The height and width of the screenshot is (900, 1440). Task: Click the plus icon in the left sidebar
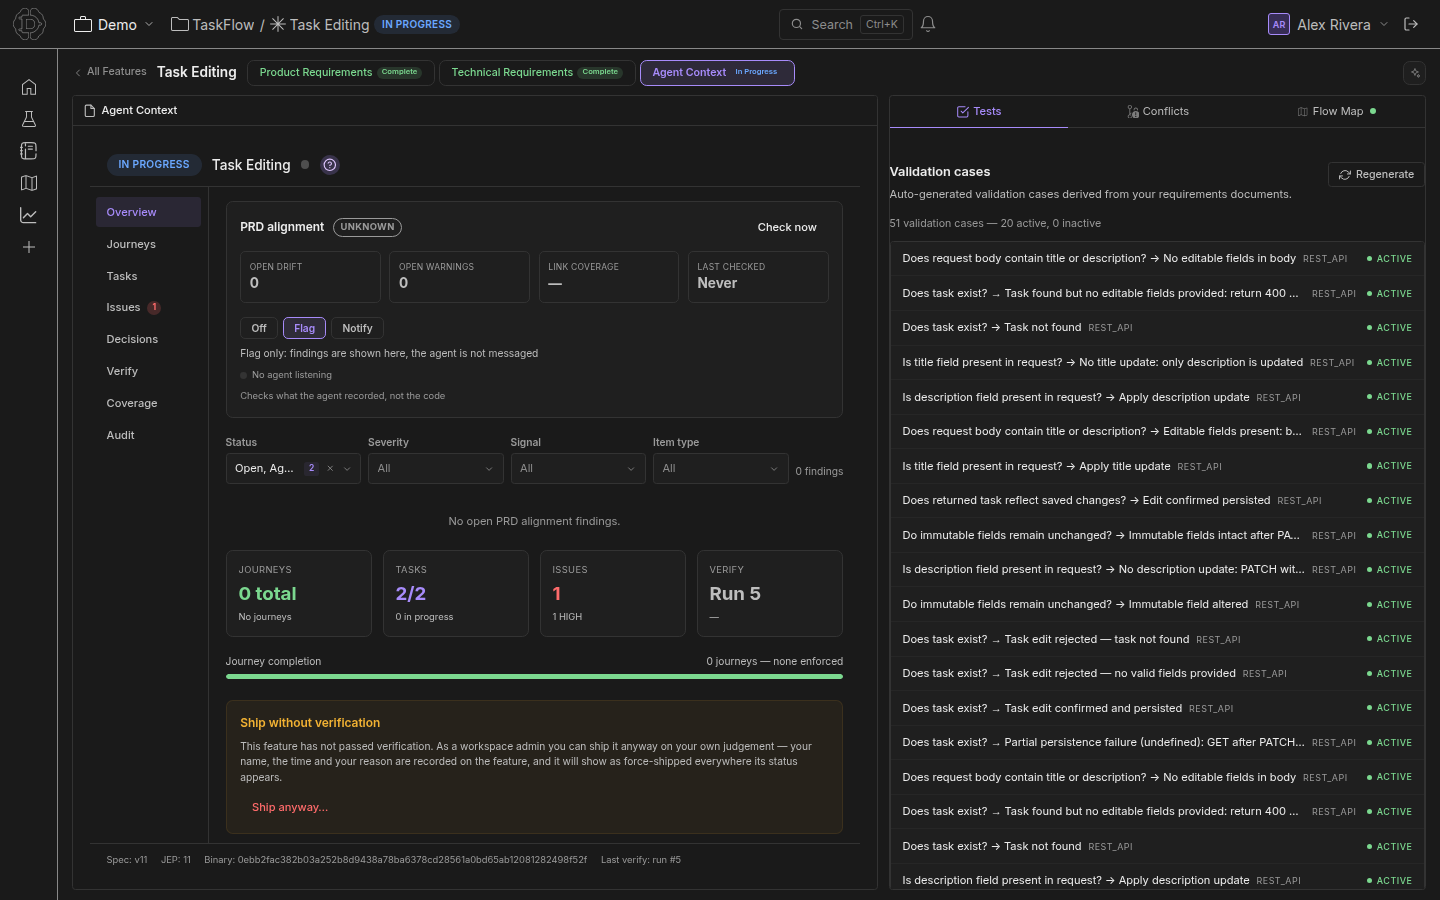point(29,247)
